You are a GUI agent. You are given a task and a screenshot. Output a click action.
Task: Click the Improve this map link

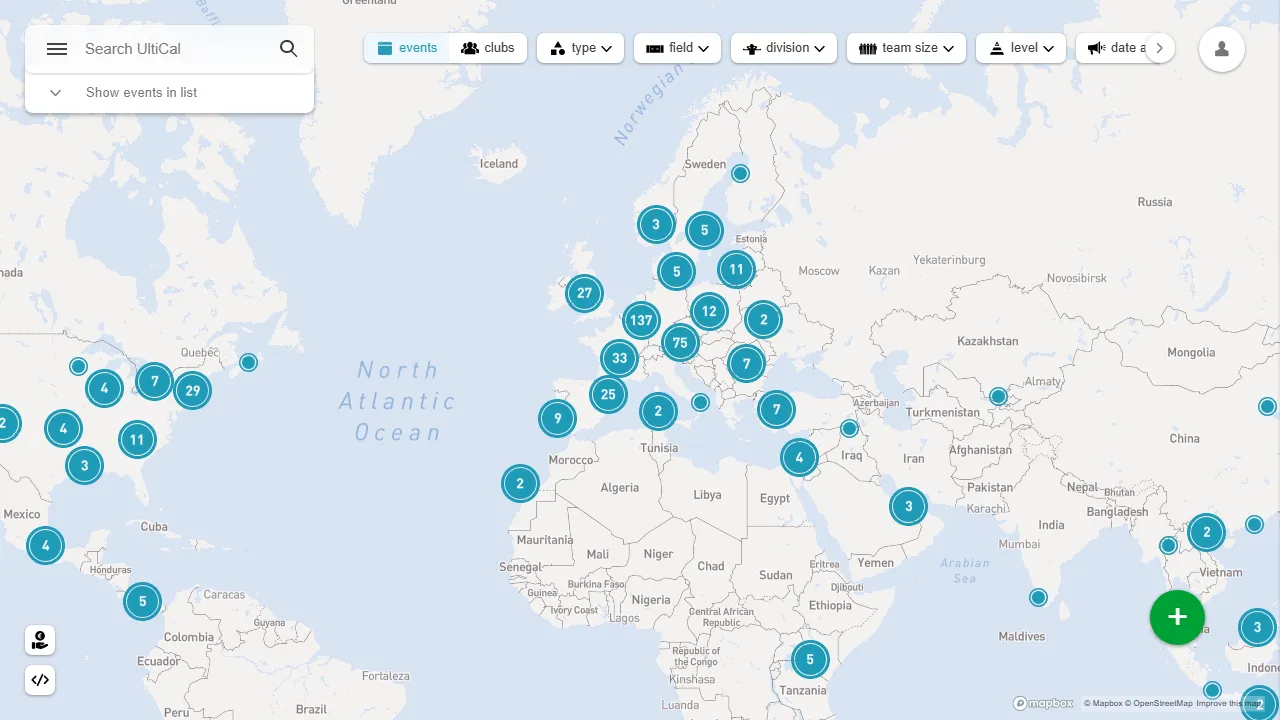click(x=1228, y=704)
